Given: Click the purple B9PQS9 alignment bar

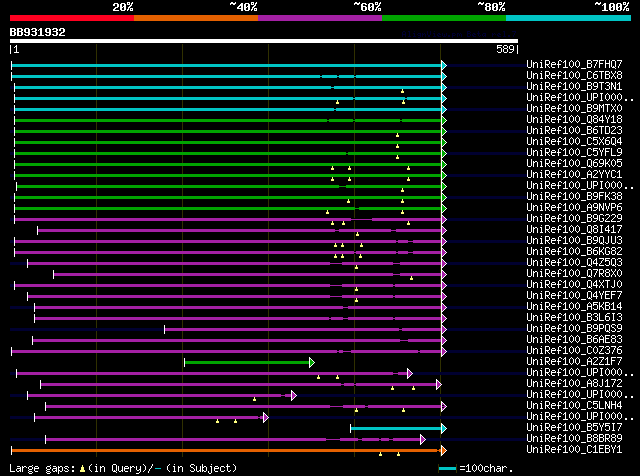Looking at the screenshot, I should pos(303,329).
